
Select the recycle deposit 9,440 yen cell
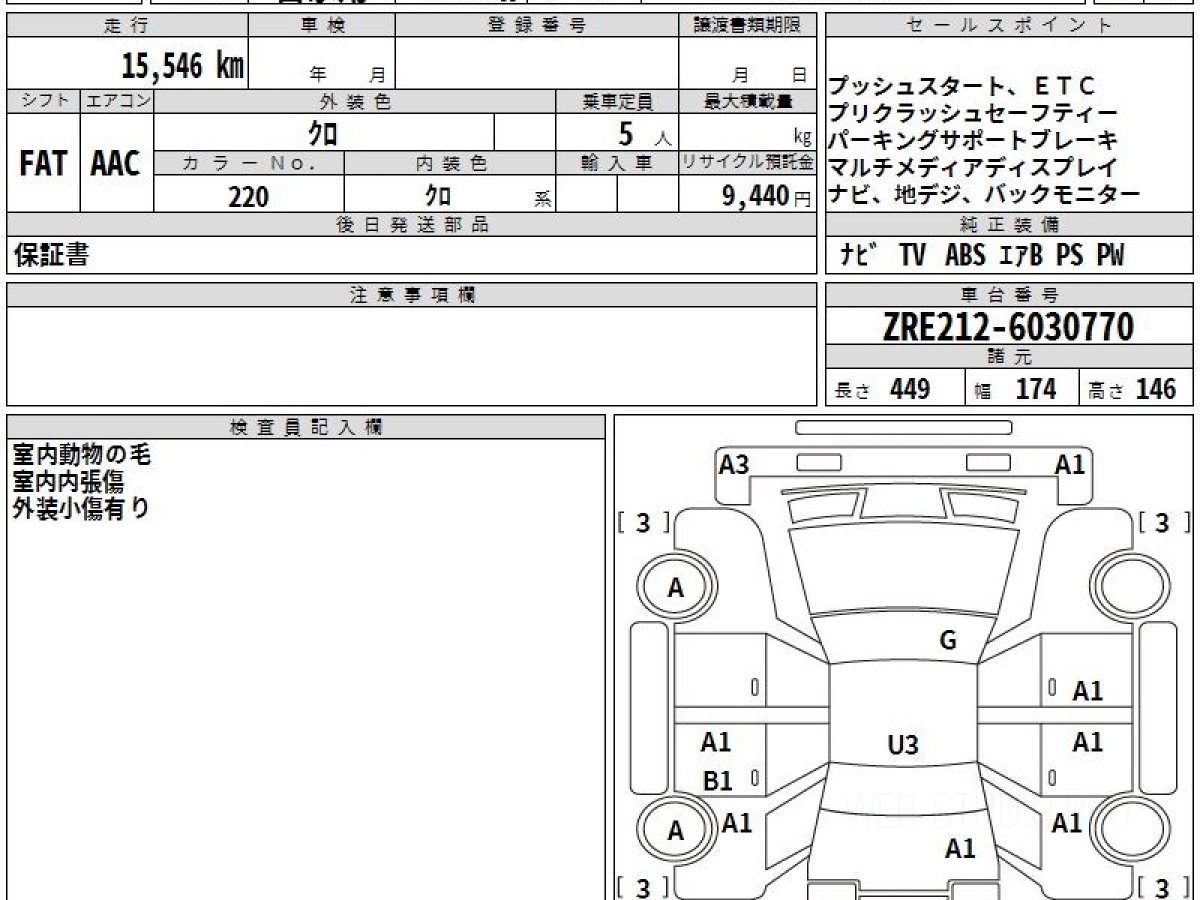coord(747,197)
